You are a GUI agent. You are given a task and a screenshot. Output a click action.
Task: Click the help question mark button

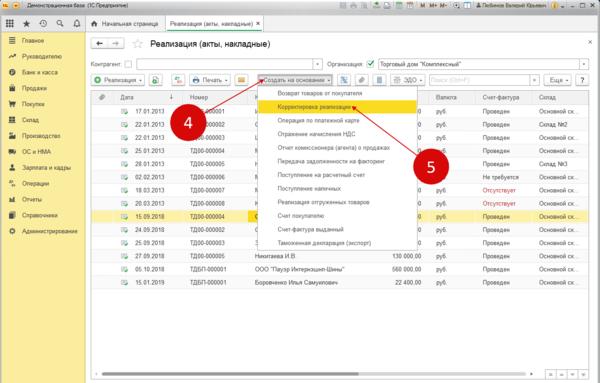click(x=582, y=80)
